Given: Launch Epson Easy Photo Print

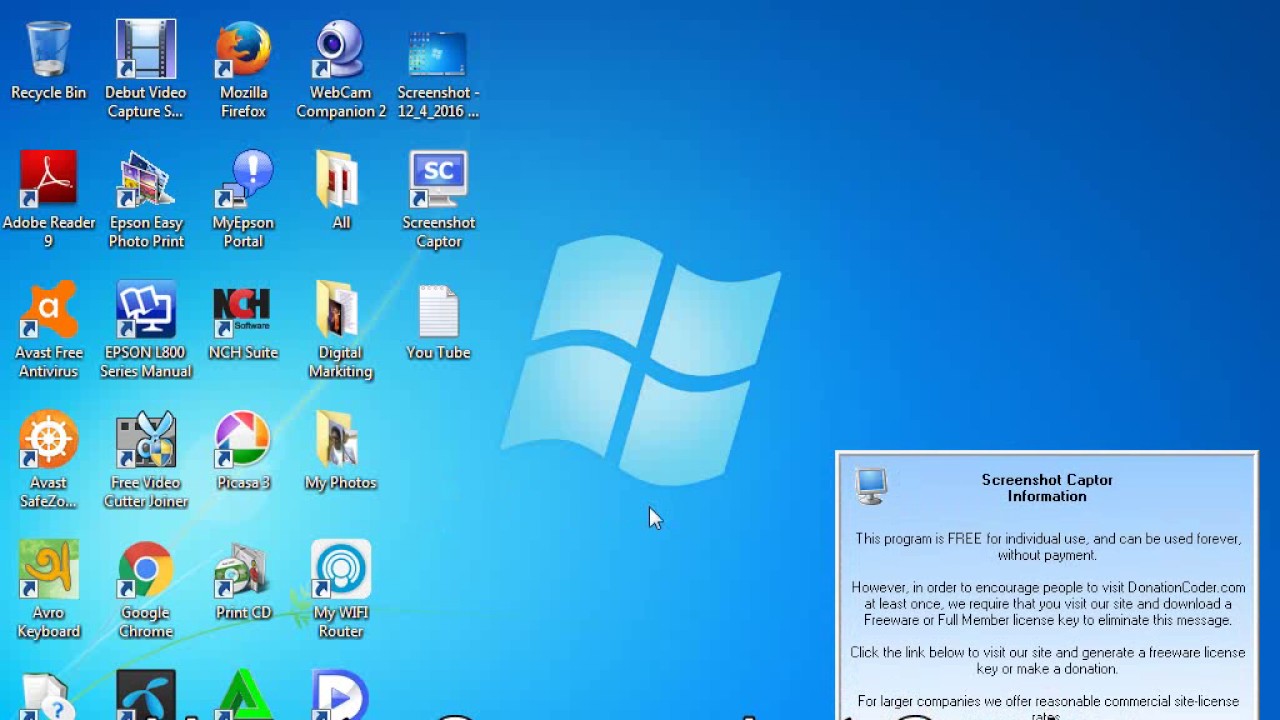Looking at the screenshot, I should [x=146, y=200].
